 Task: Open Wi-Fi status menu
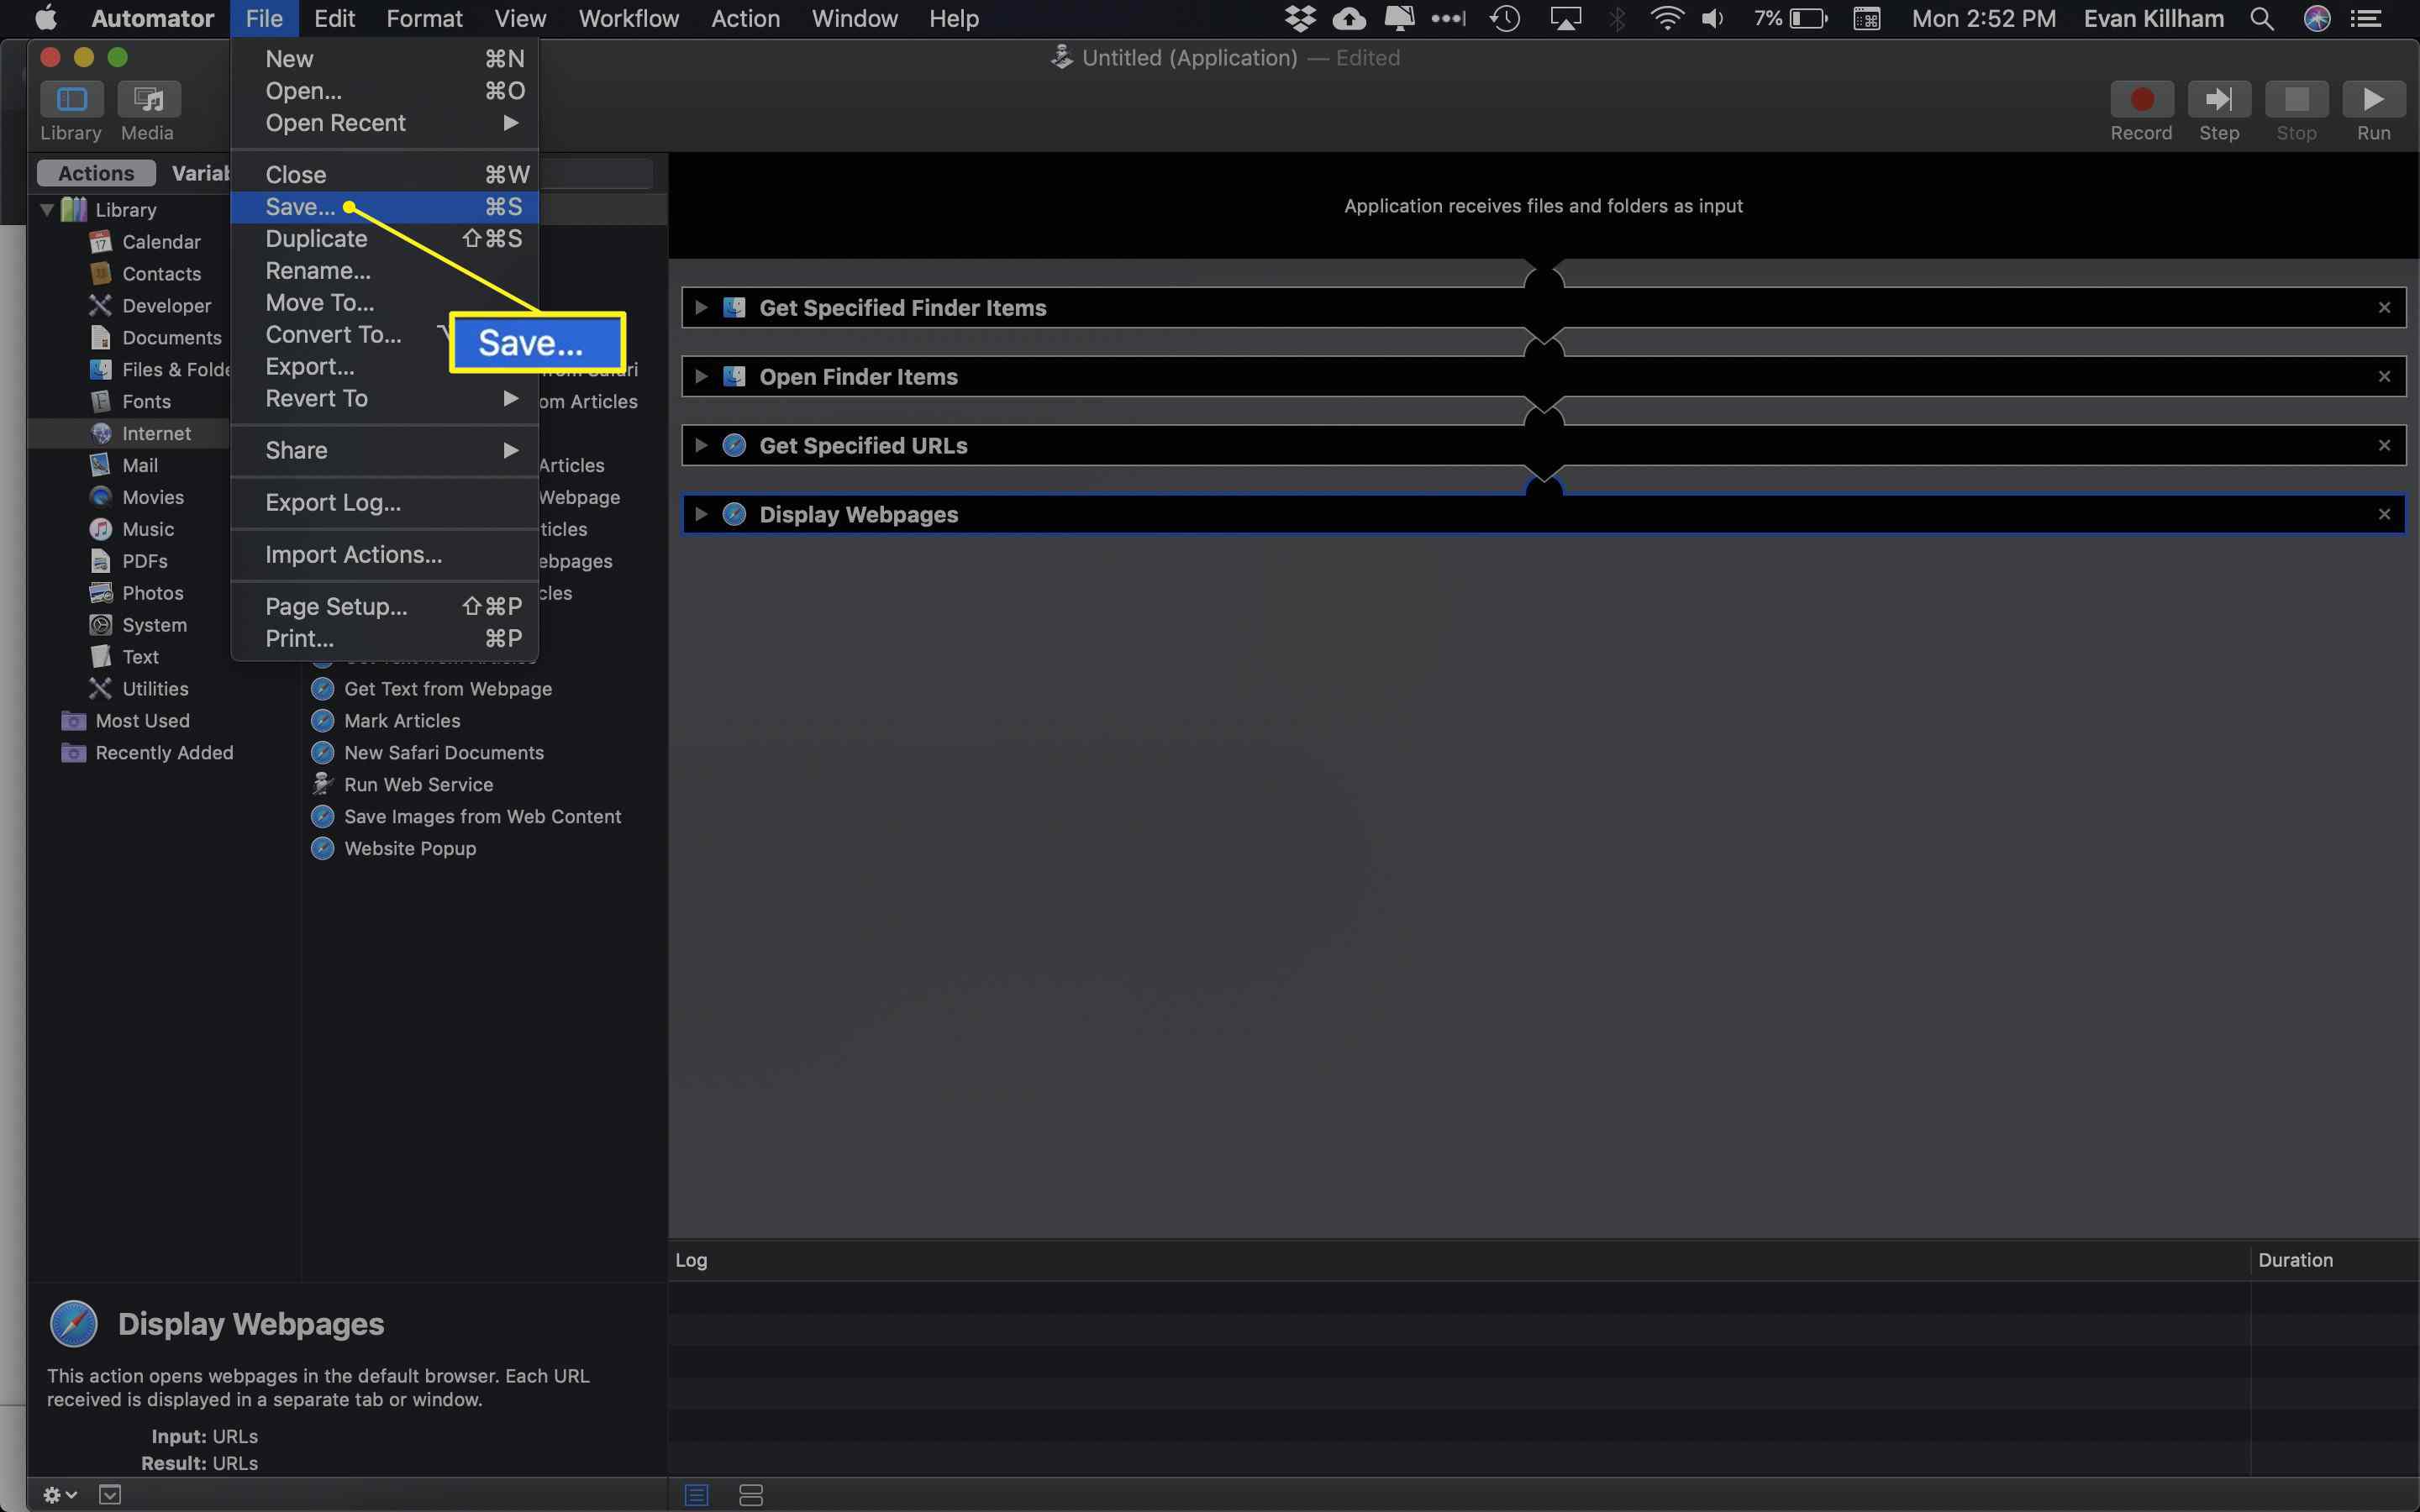point(1666,19)
